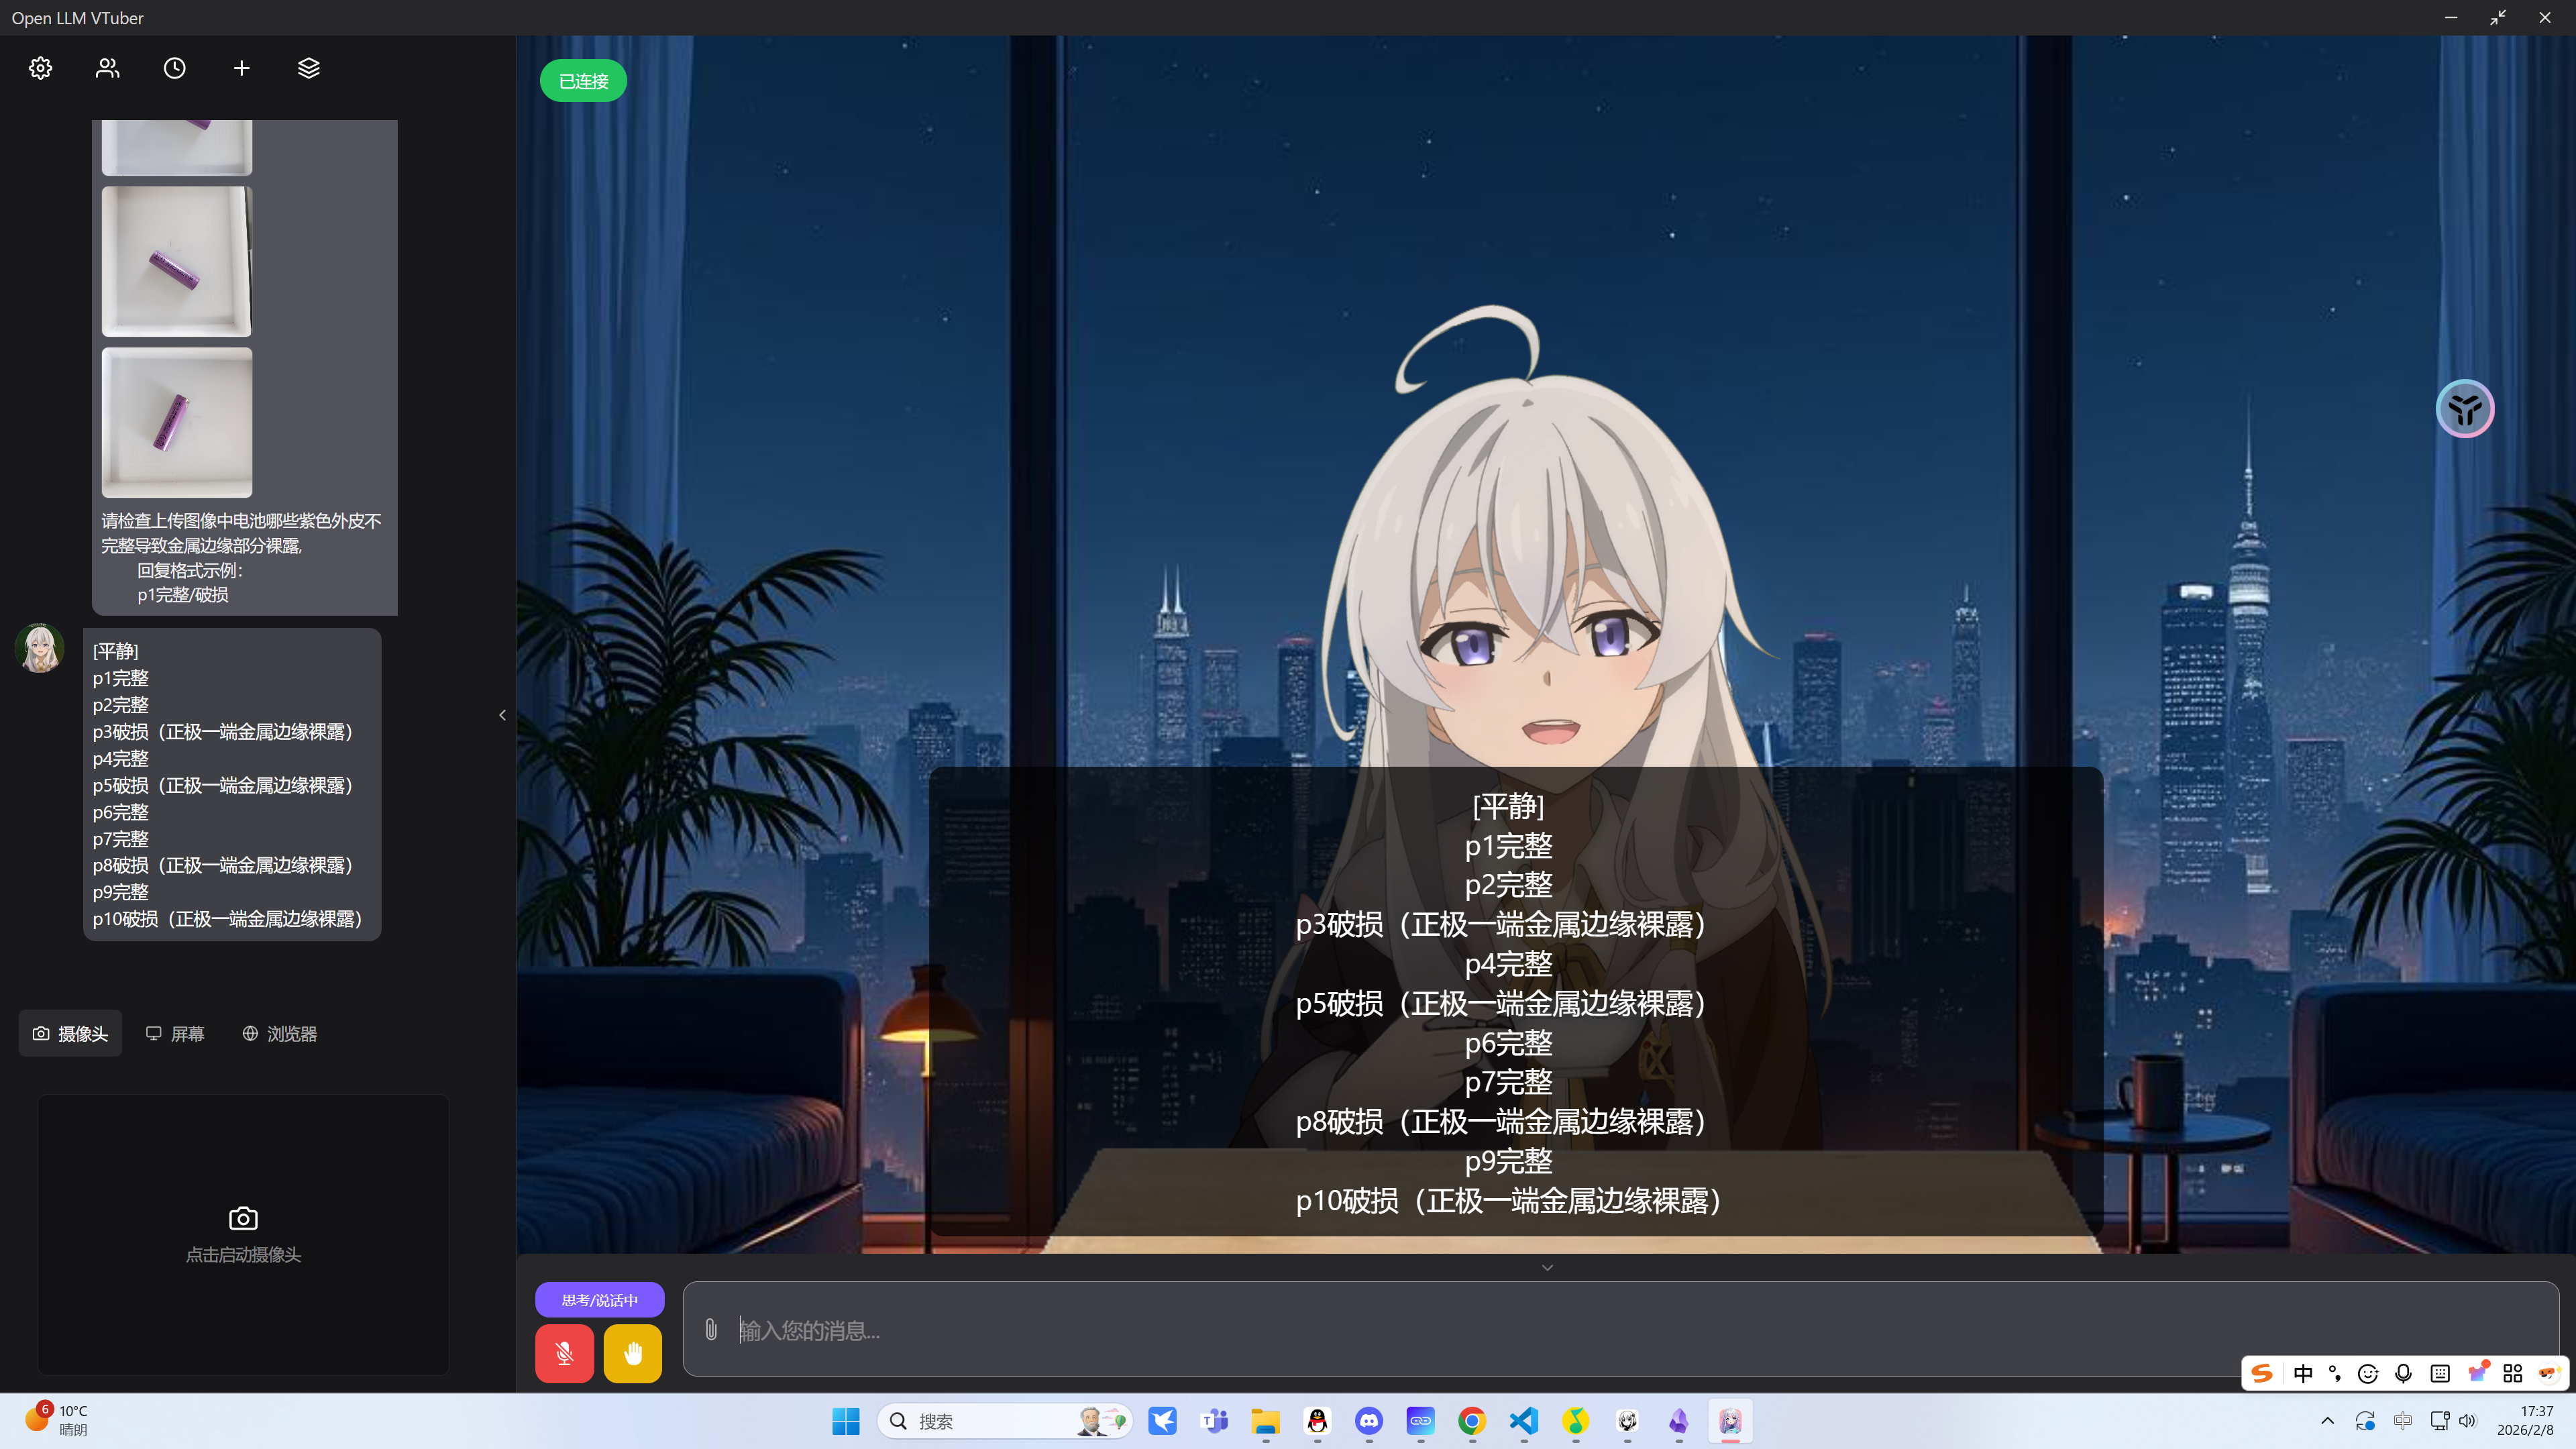This screenshot has width=2576, height=1449.
Task: Open the character selection icon
Action: 107,68
